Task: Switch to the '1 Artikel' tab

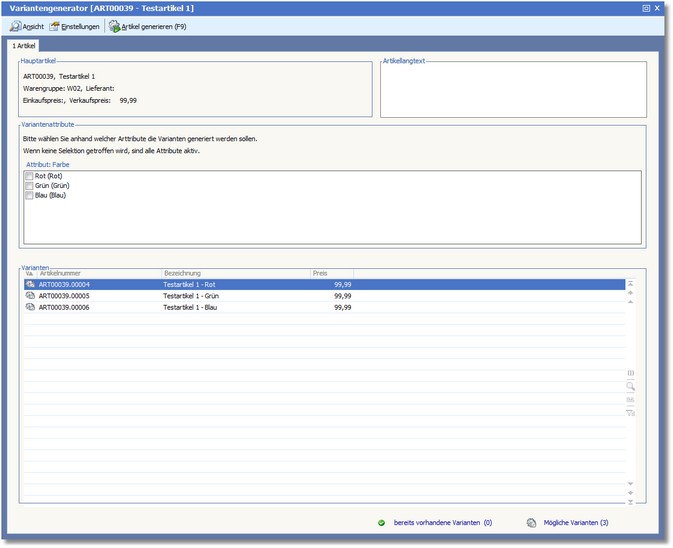Action: (x=25, y=46)
